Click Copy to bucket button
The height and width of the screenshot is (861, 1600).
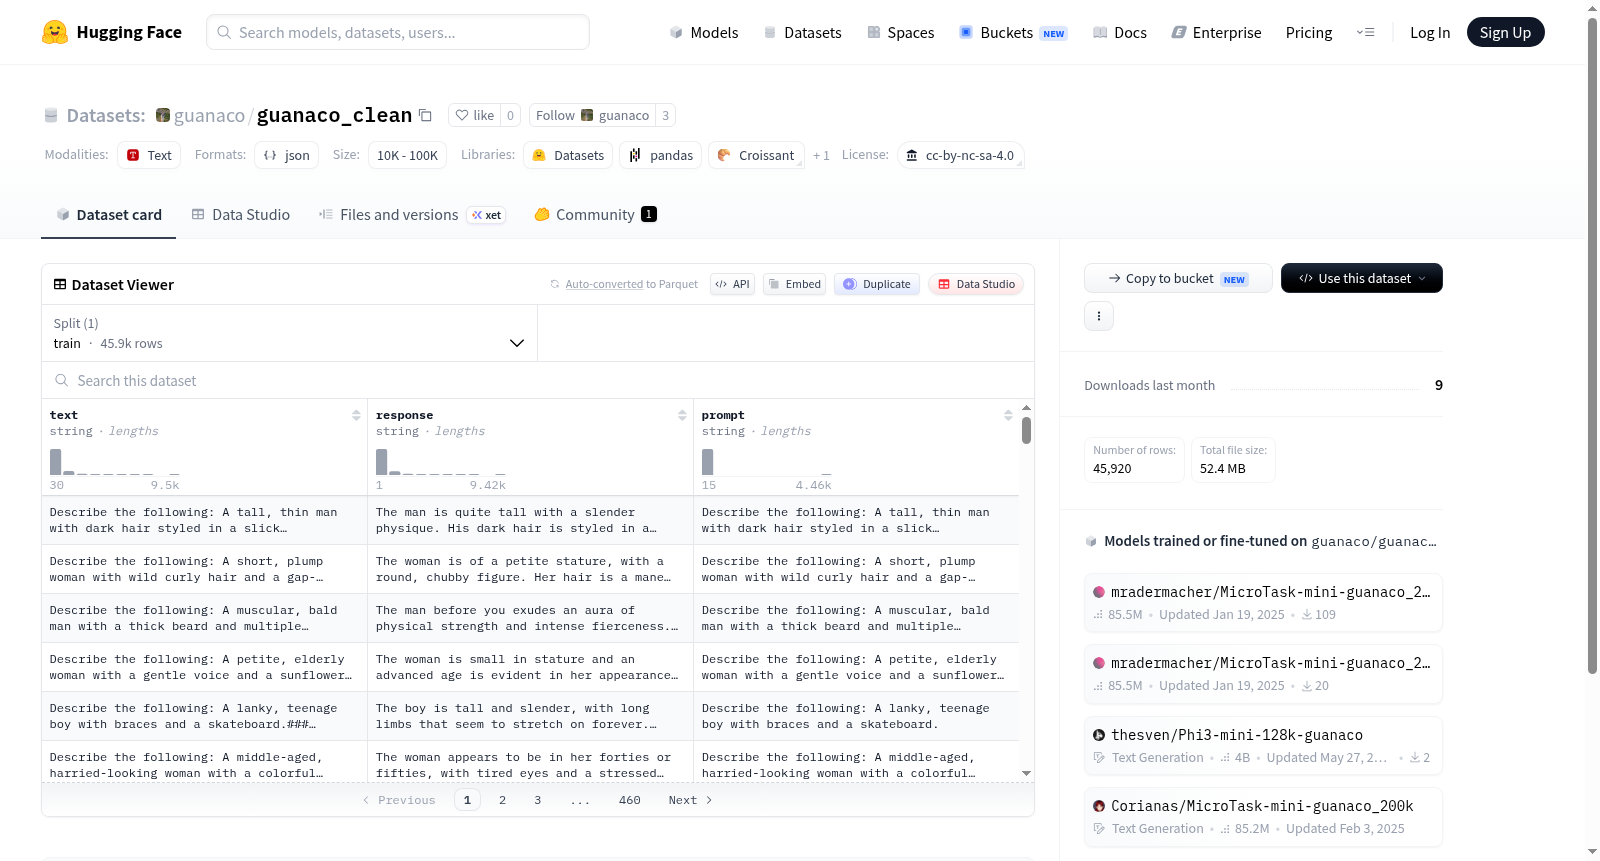1178,278
